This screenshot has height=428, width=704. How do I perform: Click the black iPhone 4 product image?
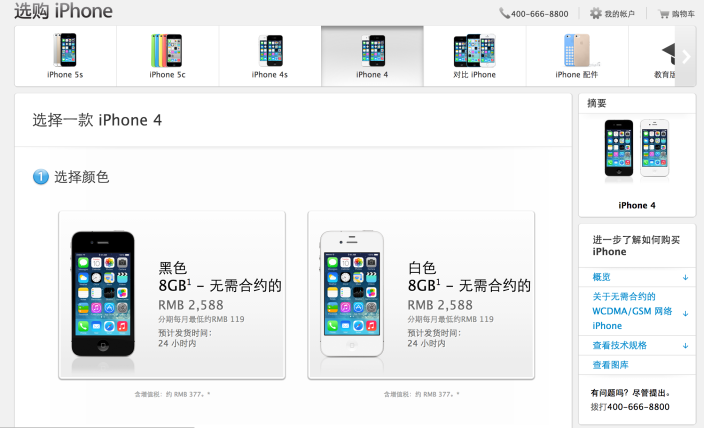coord(103,294)
